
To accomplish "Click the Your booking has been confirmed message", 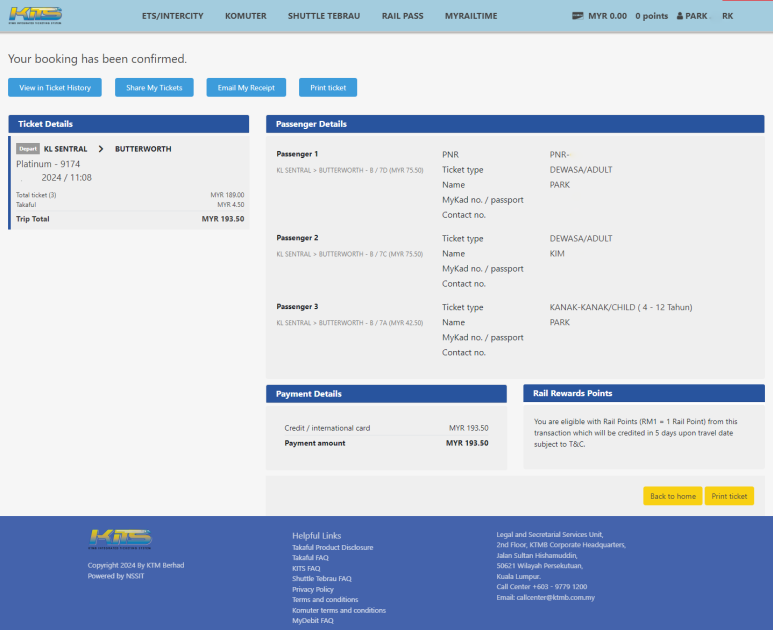I will (x=98, y=59).
